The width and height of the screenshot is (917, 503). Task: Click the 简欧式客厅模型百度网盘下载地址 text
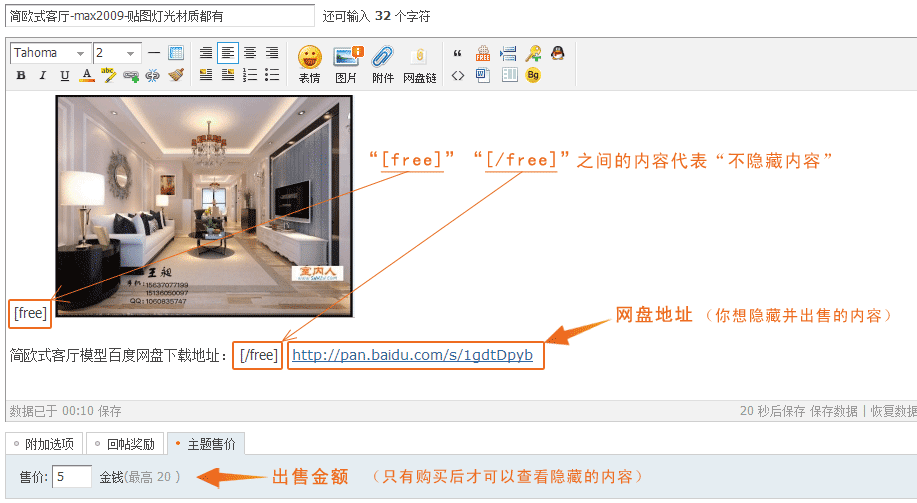pyautogui.click(x=118, y=356)
